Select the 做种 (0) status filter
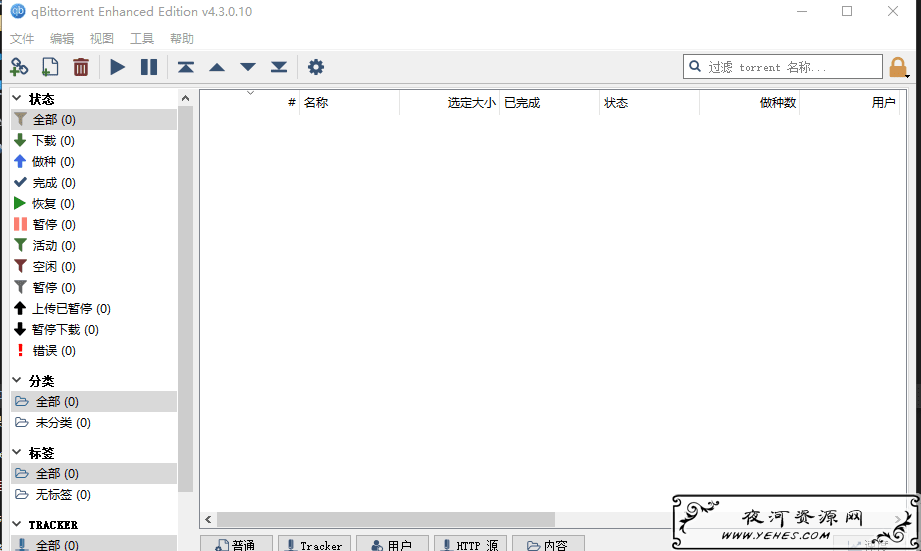This screenshot has width=921, height=551. pos(94,162)
